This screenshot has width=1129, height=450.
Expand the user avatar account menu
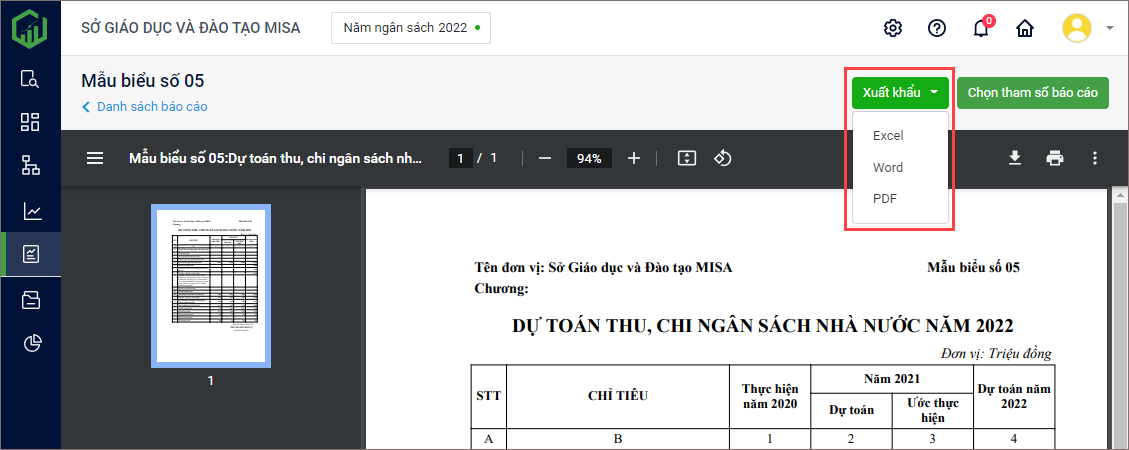click(1087, 28)
